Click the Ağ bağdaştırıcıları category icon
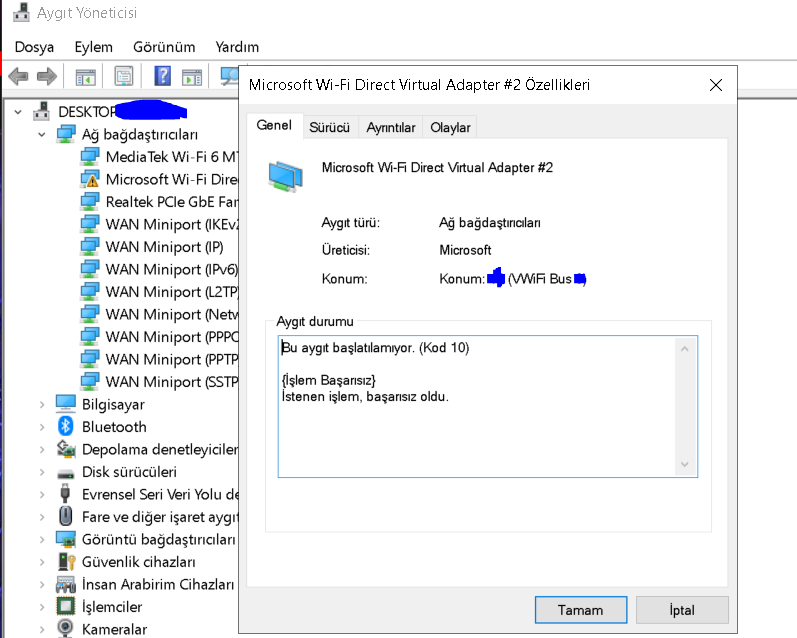 pos(66,134)
